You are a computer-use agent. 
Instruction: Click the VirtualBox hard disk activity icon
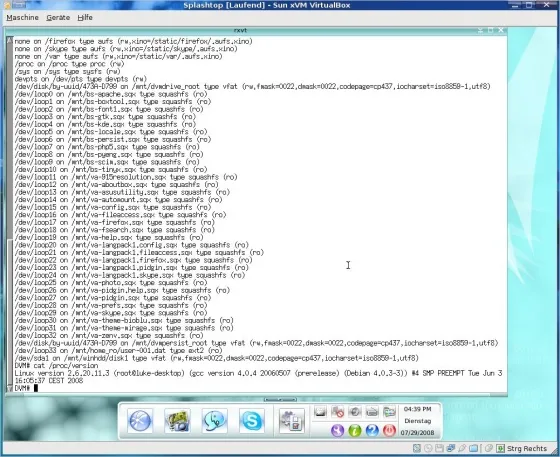(416, 448)
